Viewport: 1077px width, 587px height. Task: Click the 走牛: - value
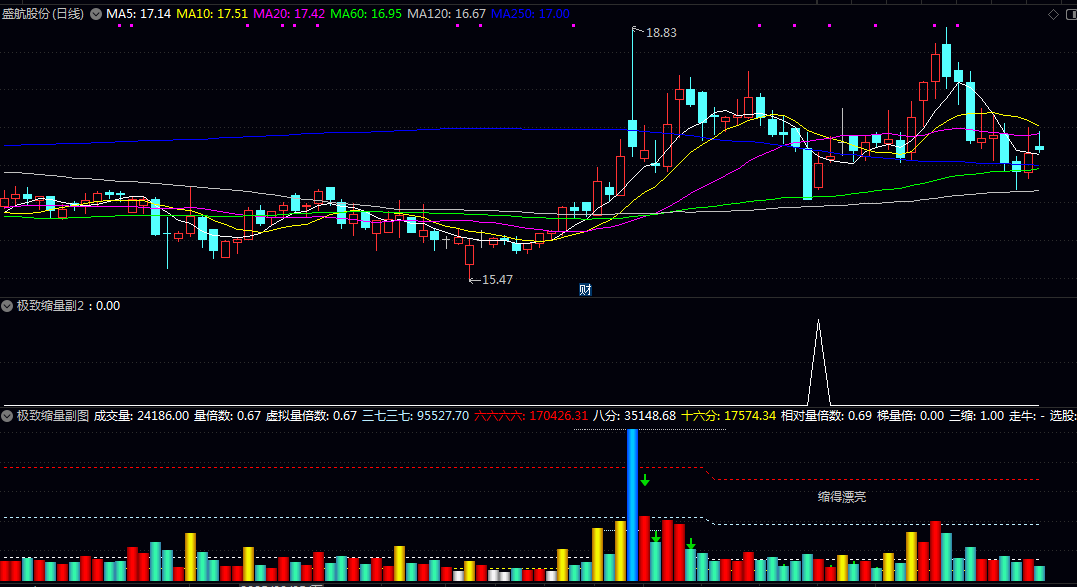(x=1027, y=415)
